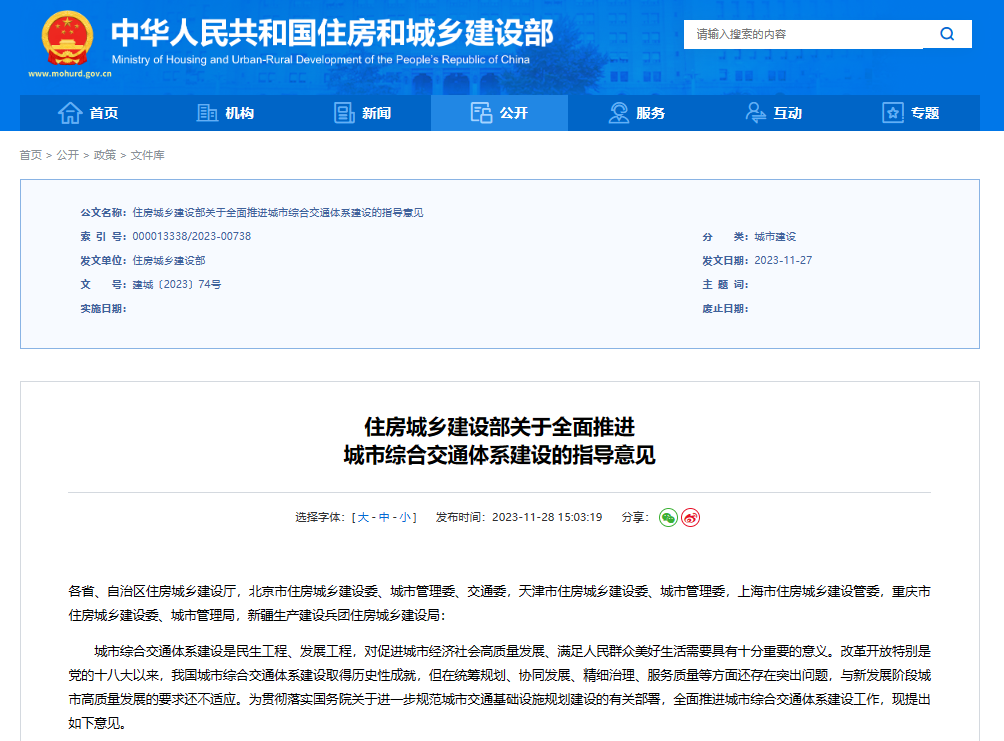Share article via Weibo icon
The width and height of the screenshot is (1004, 741).
pos(690,517)
